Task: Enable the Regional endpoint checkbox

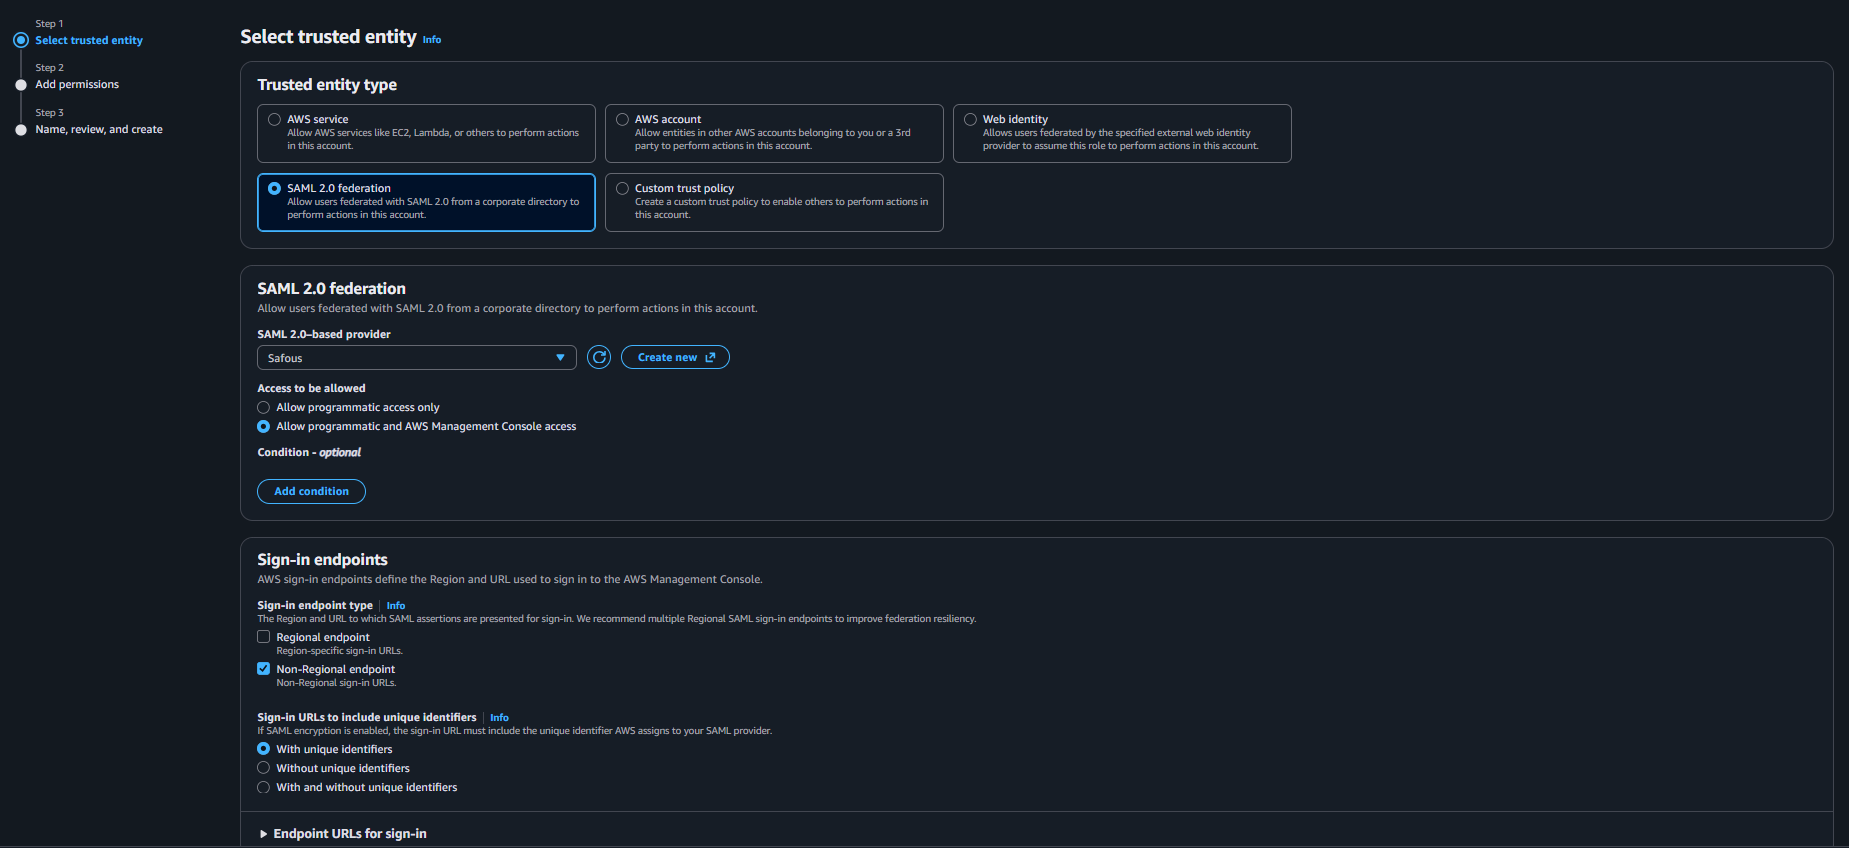Action: tap(264, 637)
